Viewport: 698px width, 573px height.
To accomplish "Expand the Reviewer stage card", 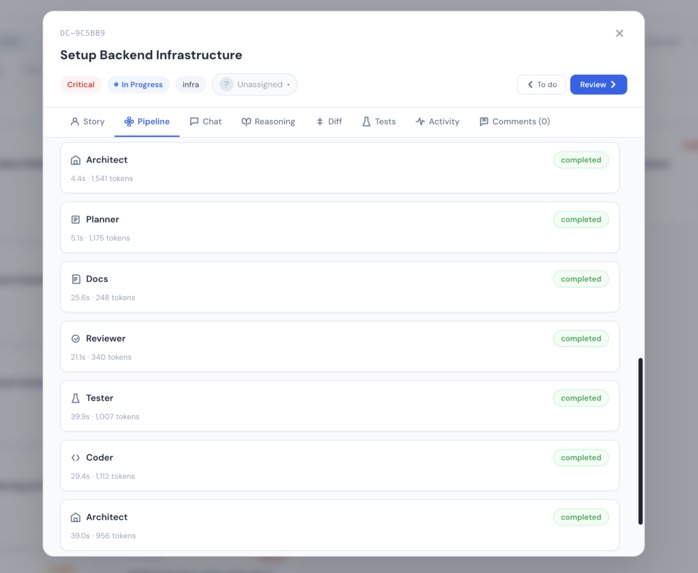I will click(x=340, y=346).
